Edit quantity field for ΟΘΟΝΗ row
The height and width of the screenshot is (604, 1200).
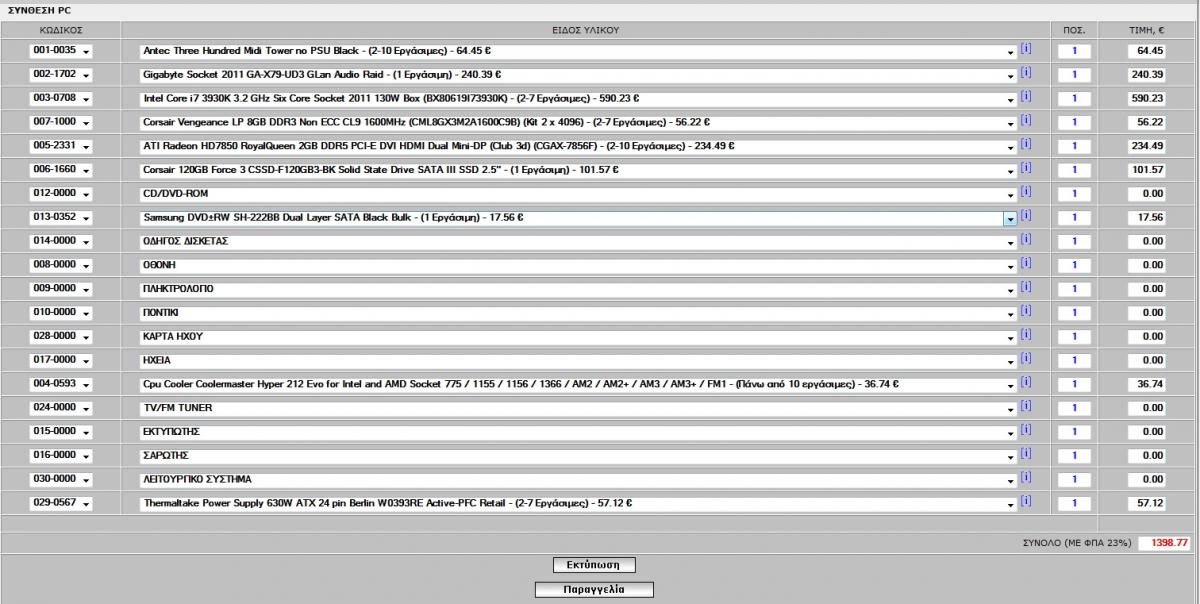click(1074, 265)
